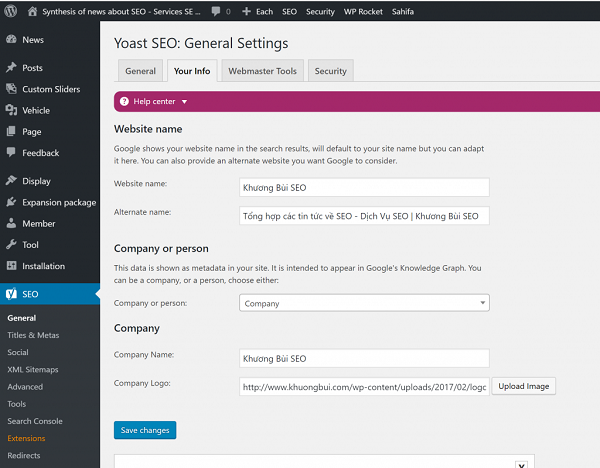Open the News menu item

pos(33,40)
